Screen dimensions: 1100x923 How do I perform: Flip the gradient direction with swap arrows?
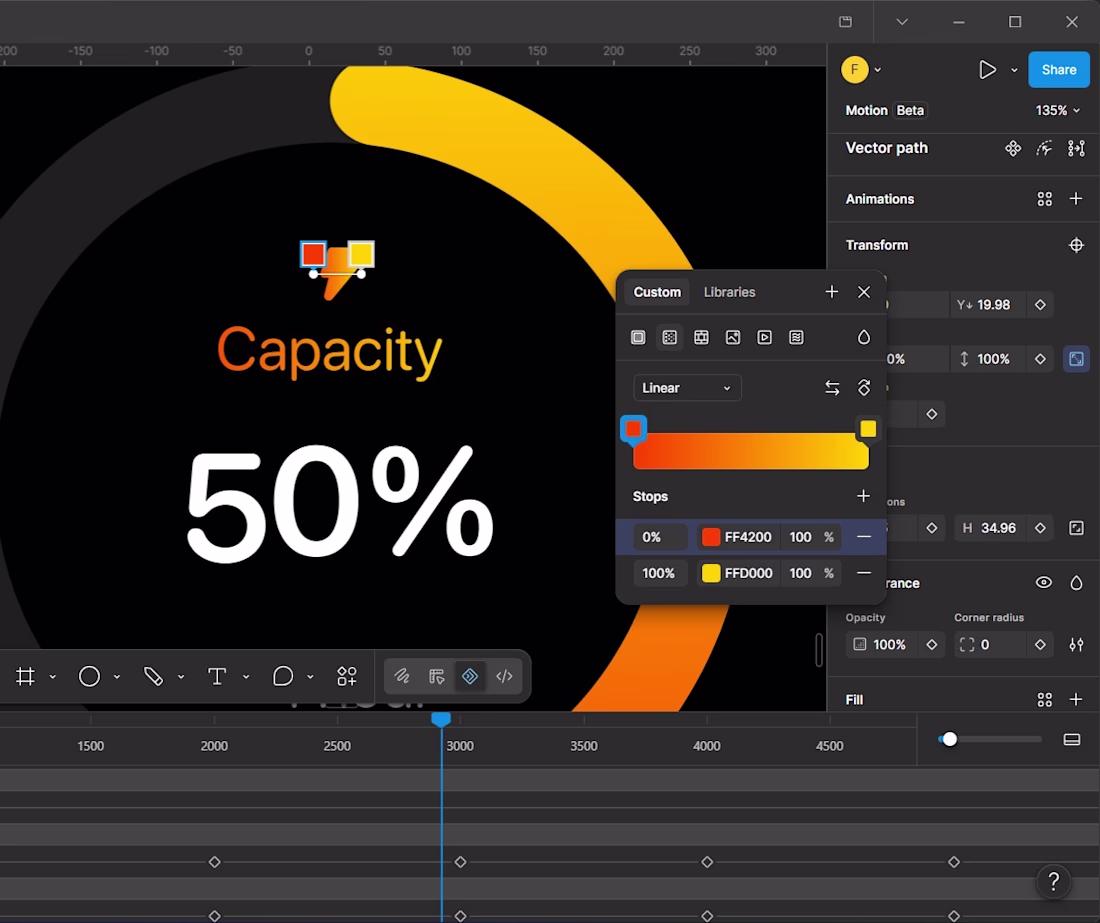tap(832, 388)
